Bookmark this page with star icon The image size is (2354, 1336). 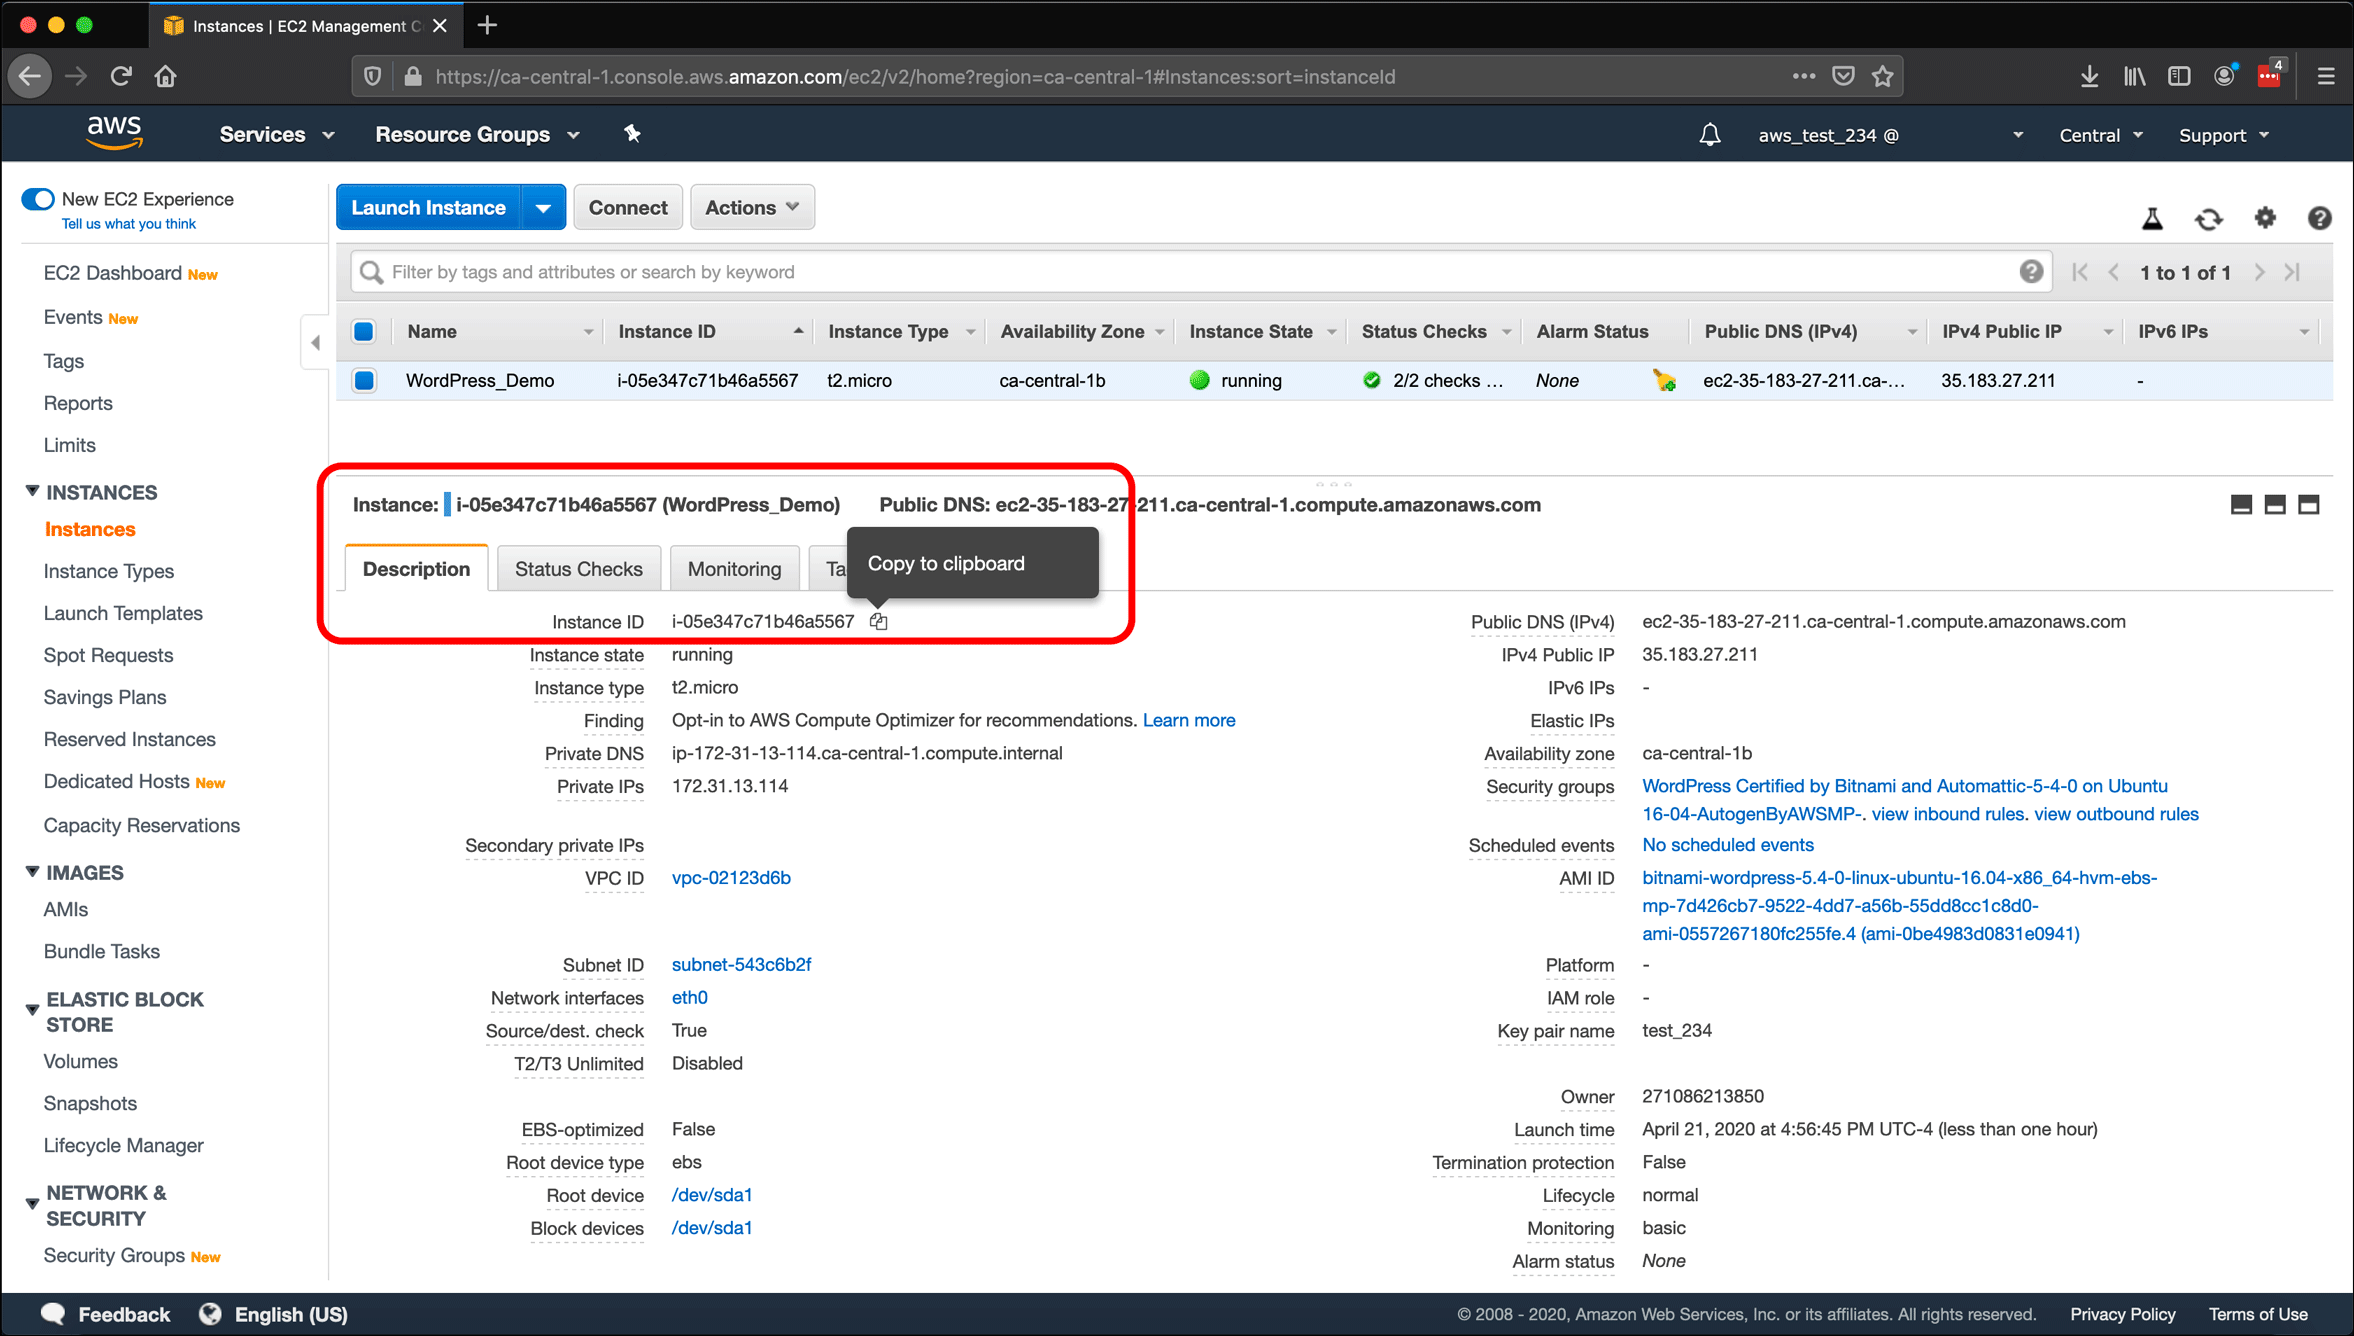(1883, 76)
